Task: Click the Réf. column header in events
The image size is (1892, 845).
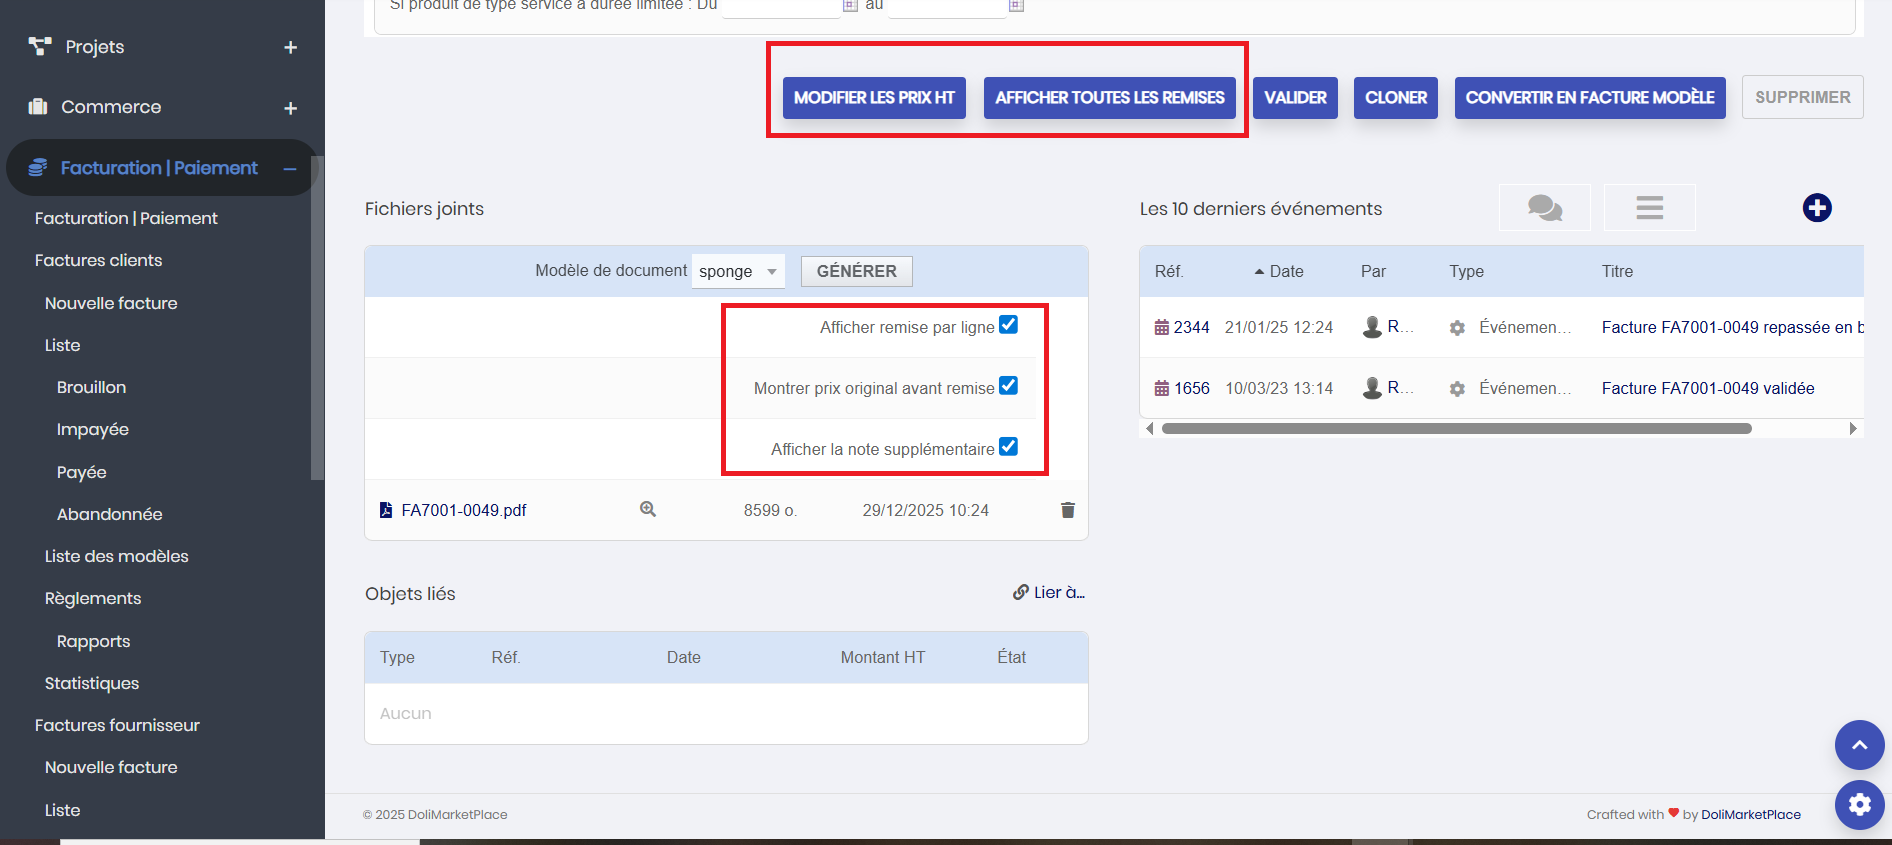Action: pos(1169,271)
